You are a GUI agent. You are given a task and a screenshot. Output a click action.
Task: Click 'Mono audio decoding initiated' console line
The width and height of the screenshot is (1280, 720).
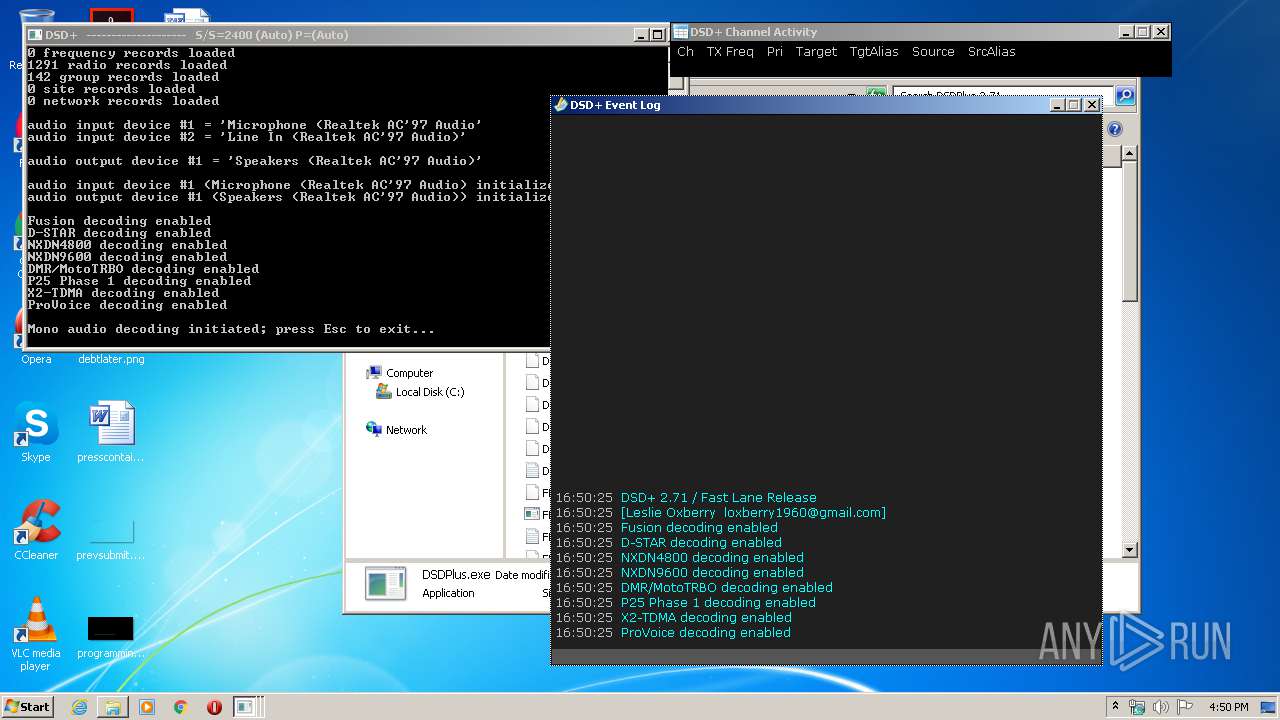tap(231, 329)
